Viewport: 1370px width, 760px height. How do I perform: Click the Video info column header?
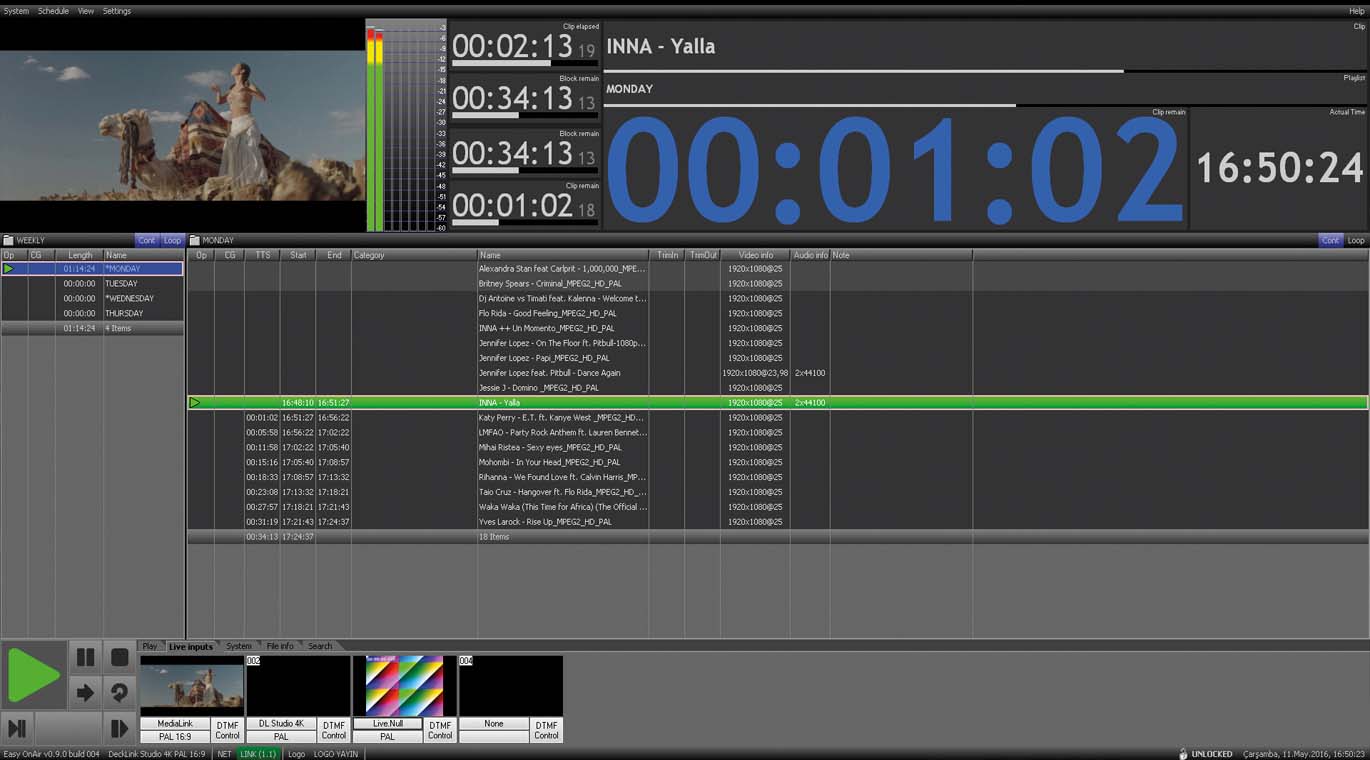pyautogui.click(x=756, y=255)
